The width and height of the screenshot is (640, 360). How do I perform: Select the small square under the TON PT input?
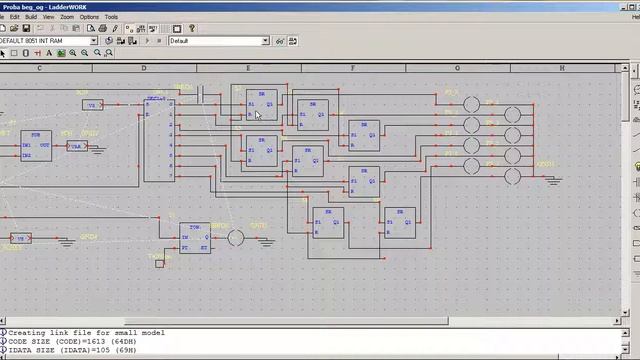pos(160,264)
